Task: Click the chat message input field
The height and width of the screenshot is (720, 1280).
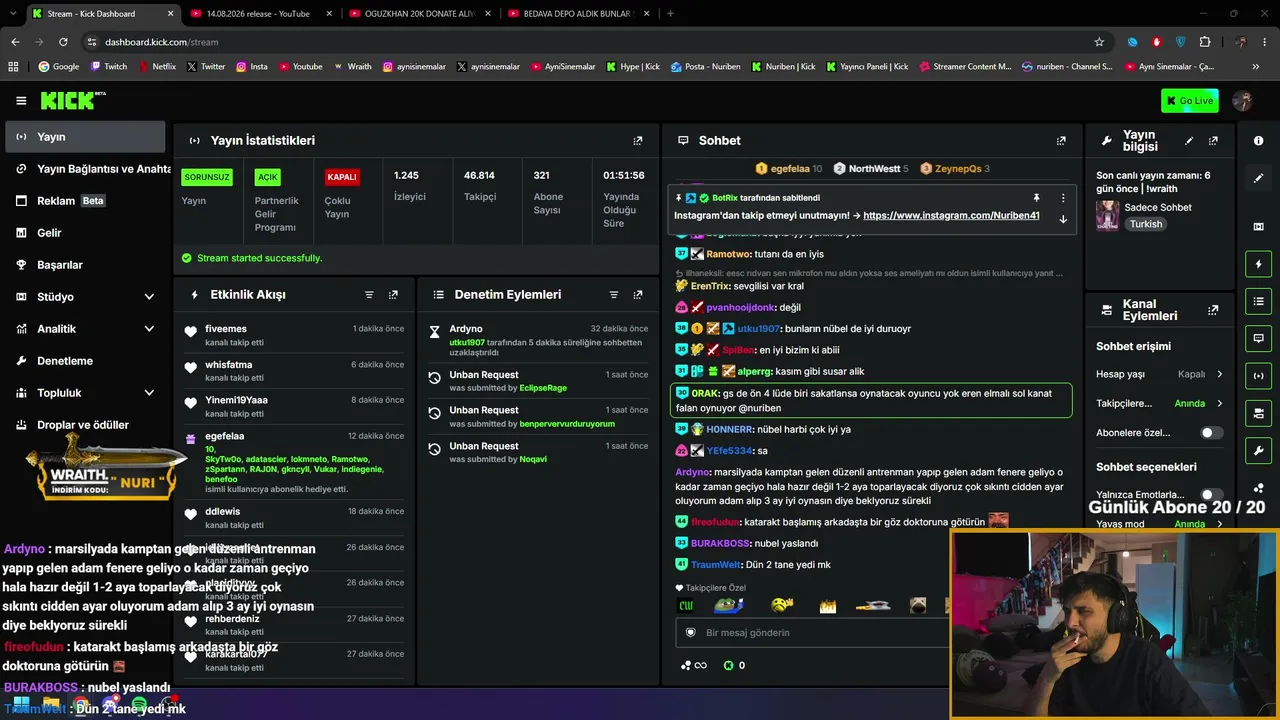Action: click(x=810, y=633)
